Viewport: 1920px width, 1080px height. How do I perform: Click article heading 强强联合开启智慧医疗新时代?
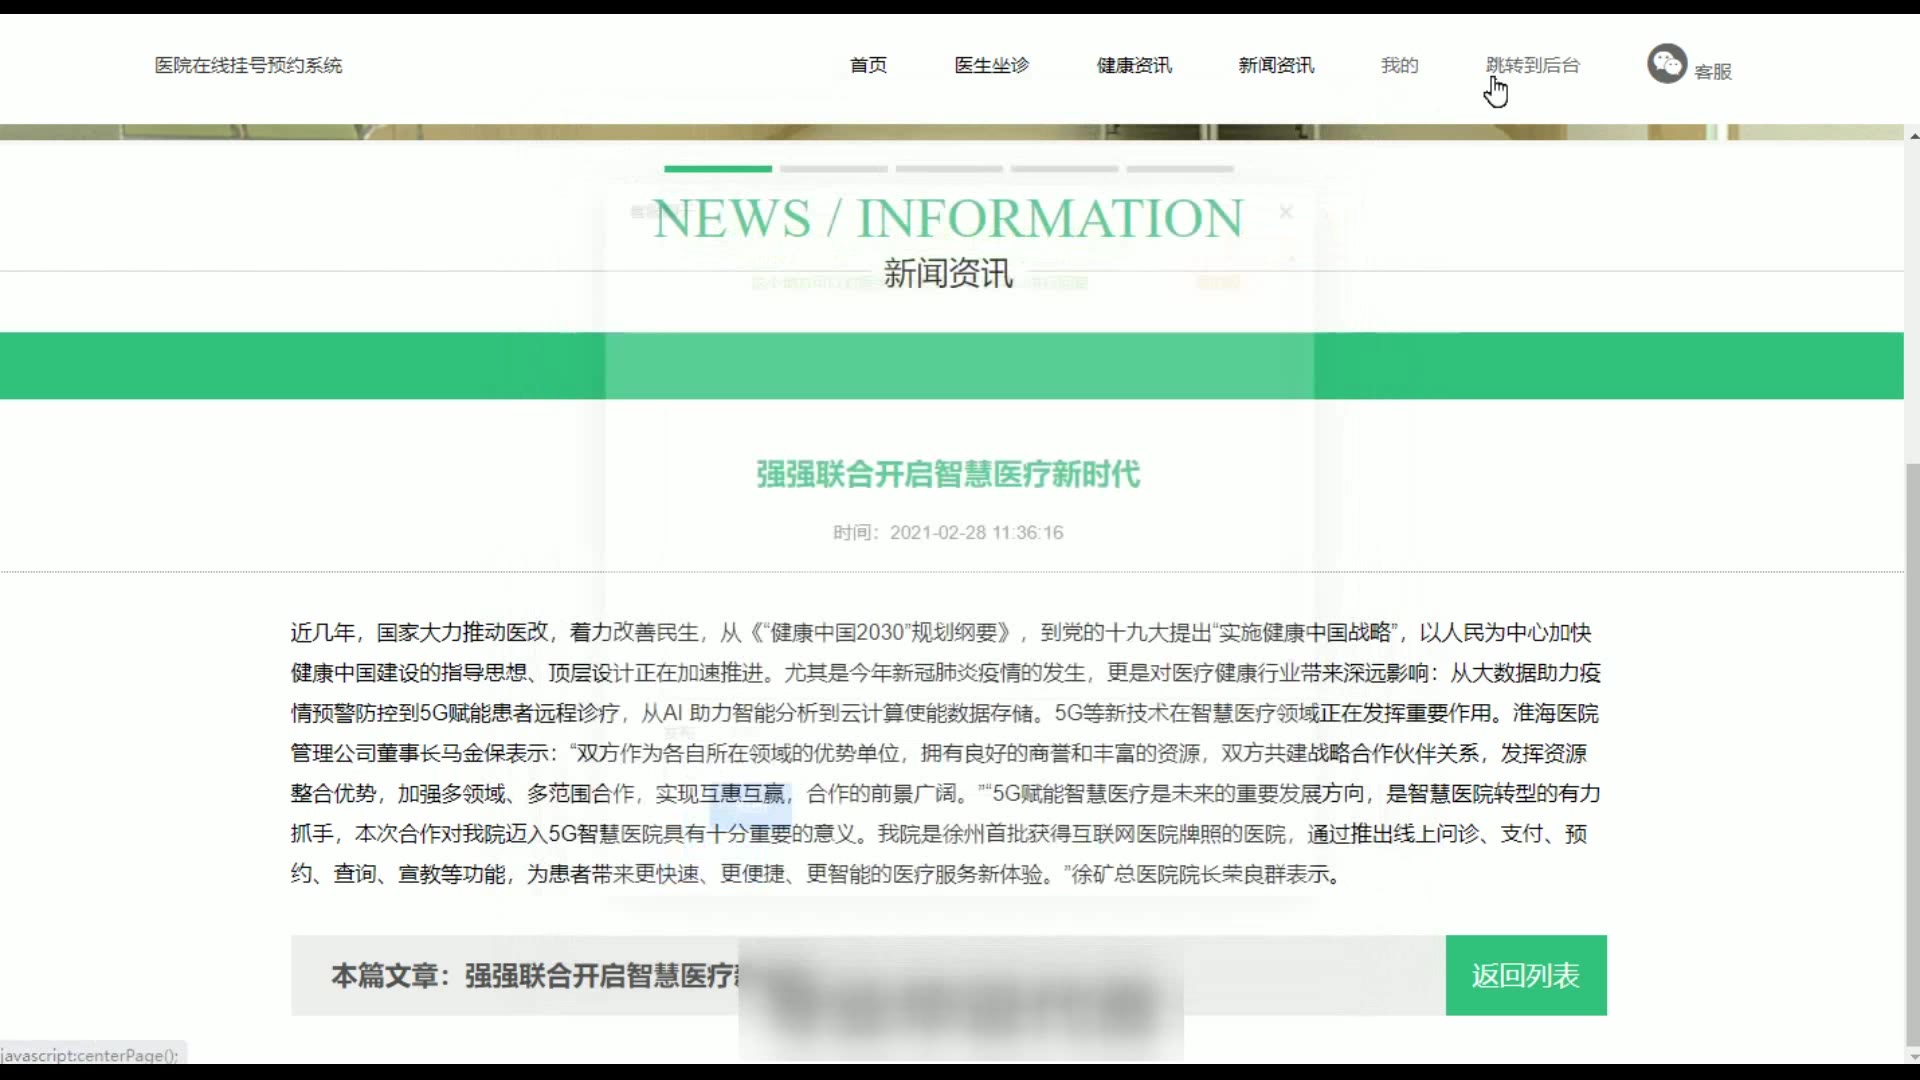[x=948, y=474]
